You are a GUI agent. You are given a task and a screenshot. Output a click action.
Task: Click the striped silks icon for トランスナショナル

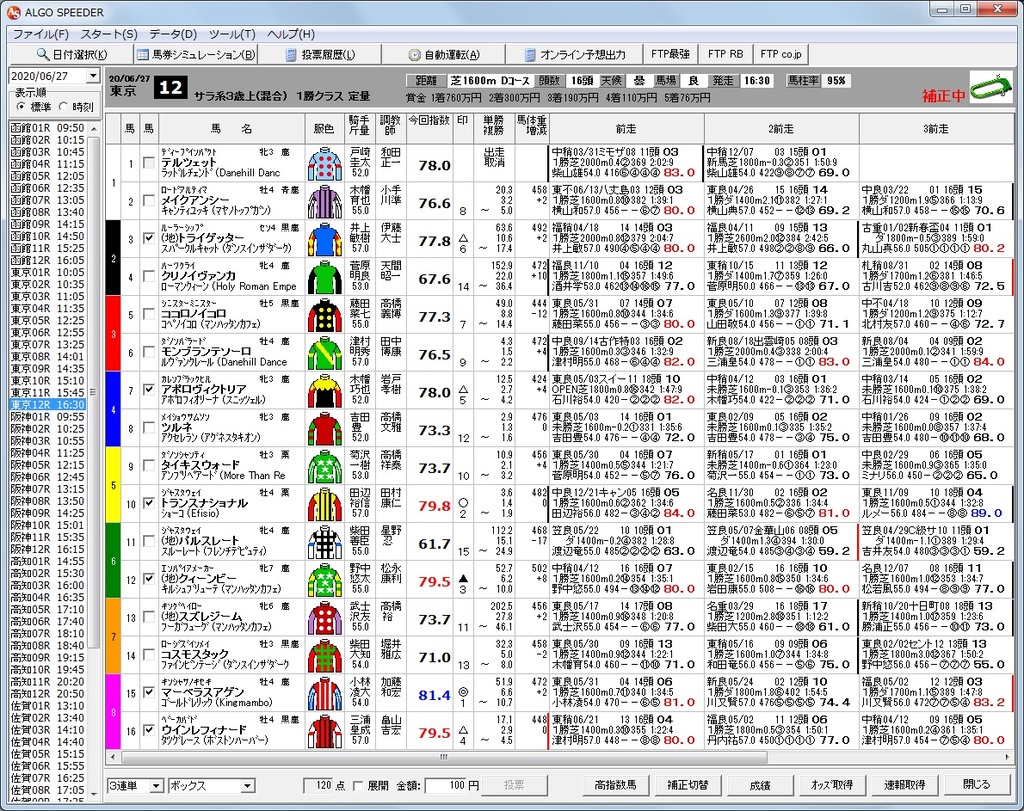coord(325,505)
